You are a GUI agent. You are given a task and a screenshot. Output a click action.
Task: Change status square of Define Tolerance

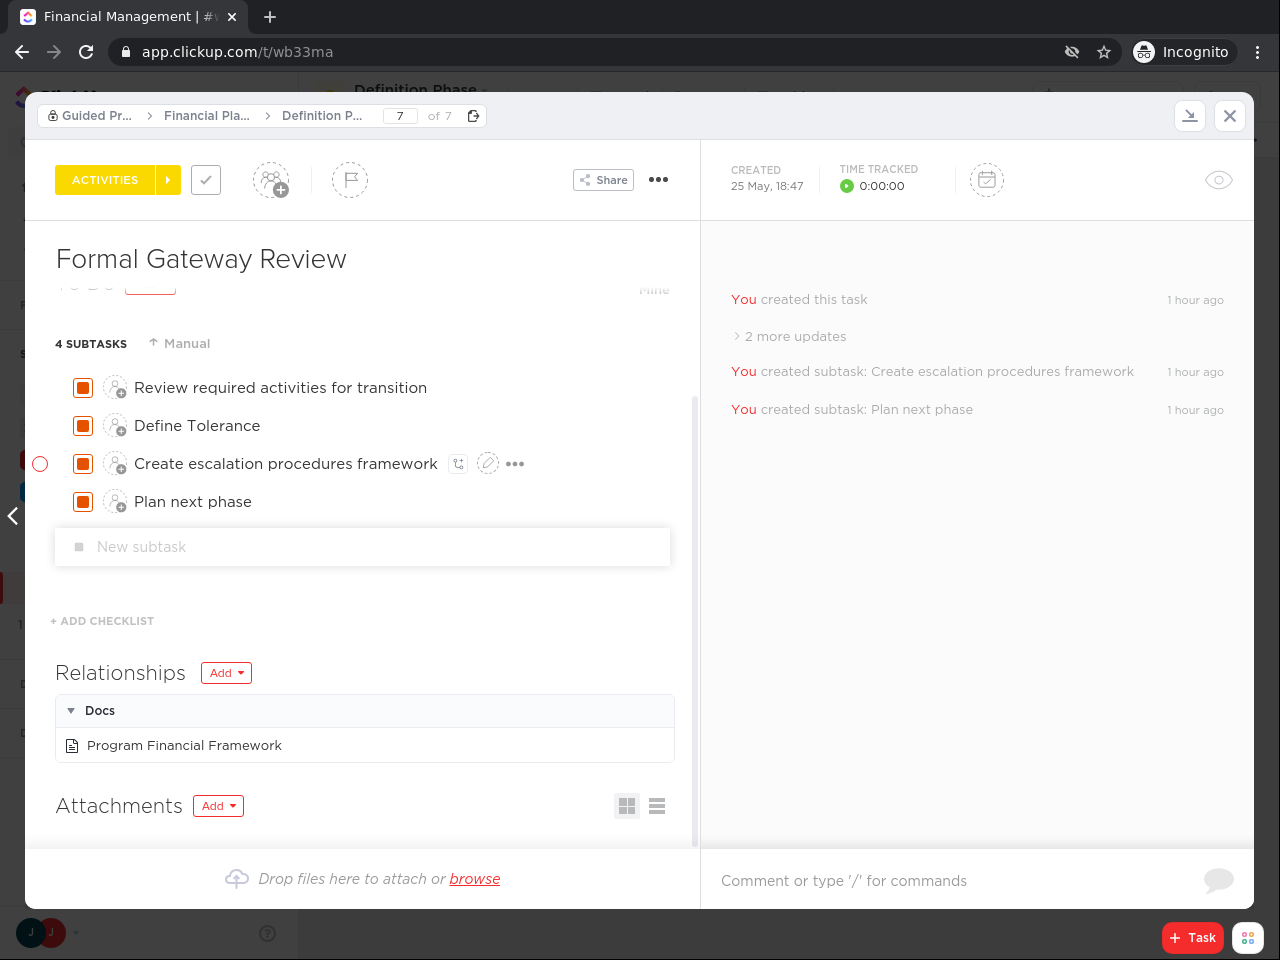point(83,426)
